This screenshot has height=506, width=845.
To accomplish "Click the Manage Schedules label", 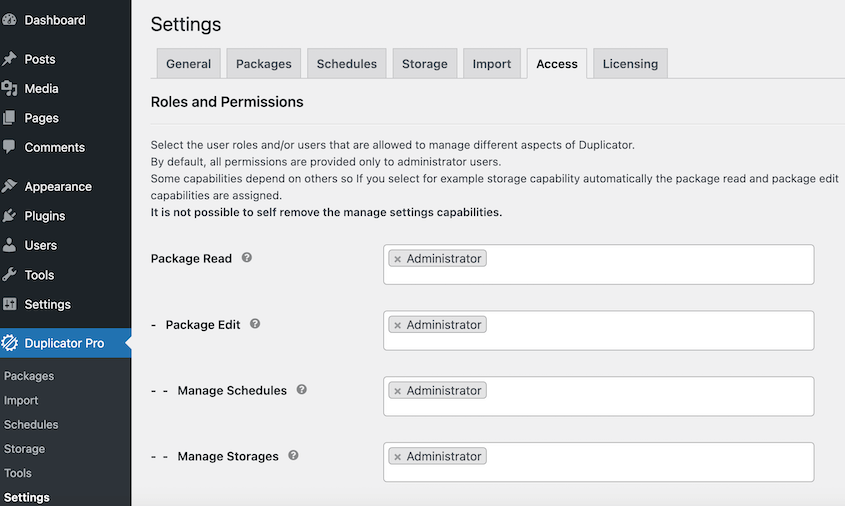I will tap(232, 390).
